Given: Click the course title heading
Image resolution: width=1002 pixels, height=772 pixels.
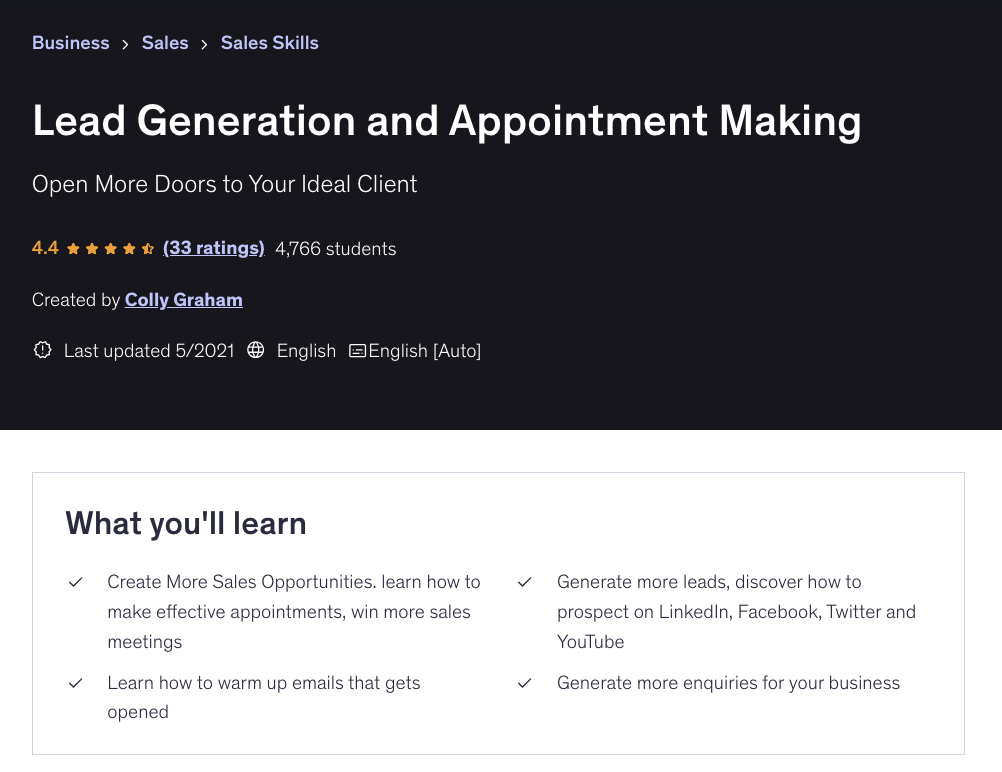Looking at the screenshot, I should click(446, 121).
